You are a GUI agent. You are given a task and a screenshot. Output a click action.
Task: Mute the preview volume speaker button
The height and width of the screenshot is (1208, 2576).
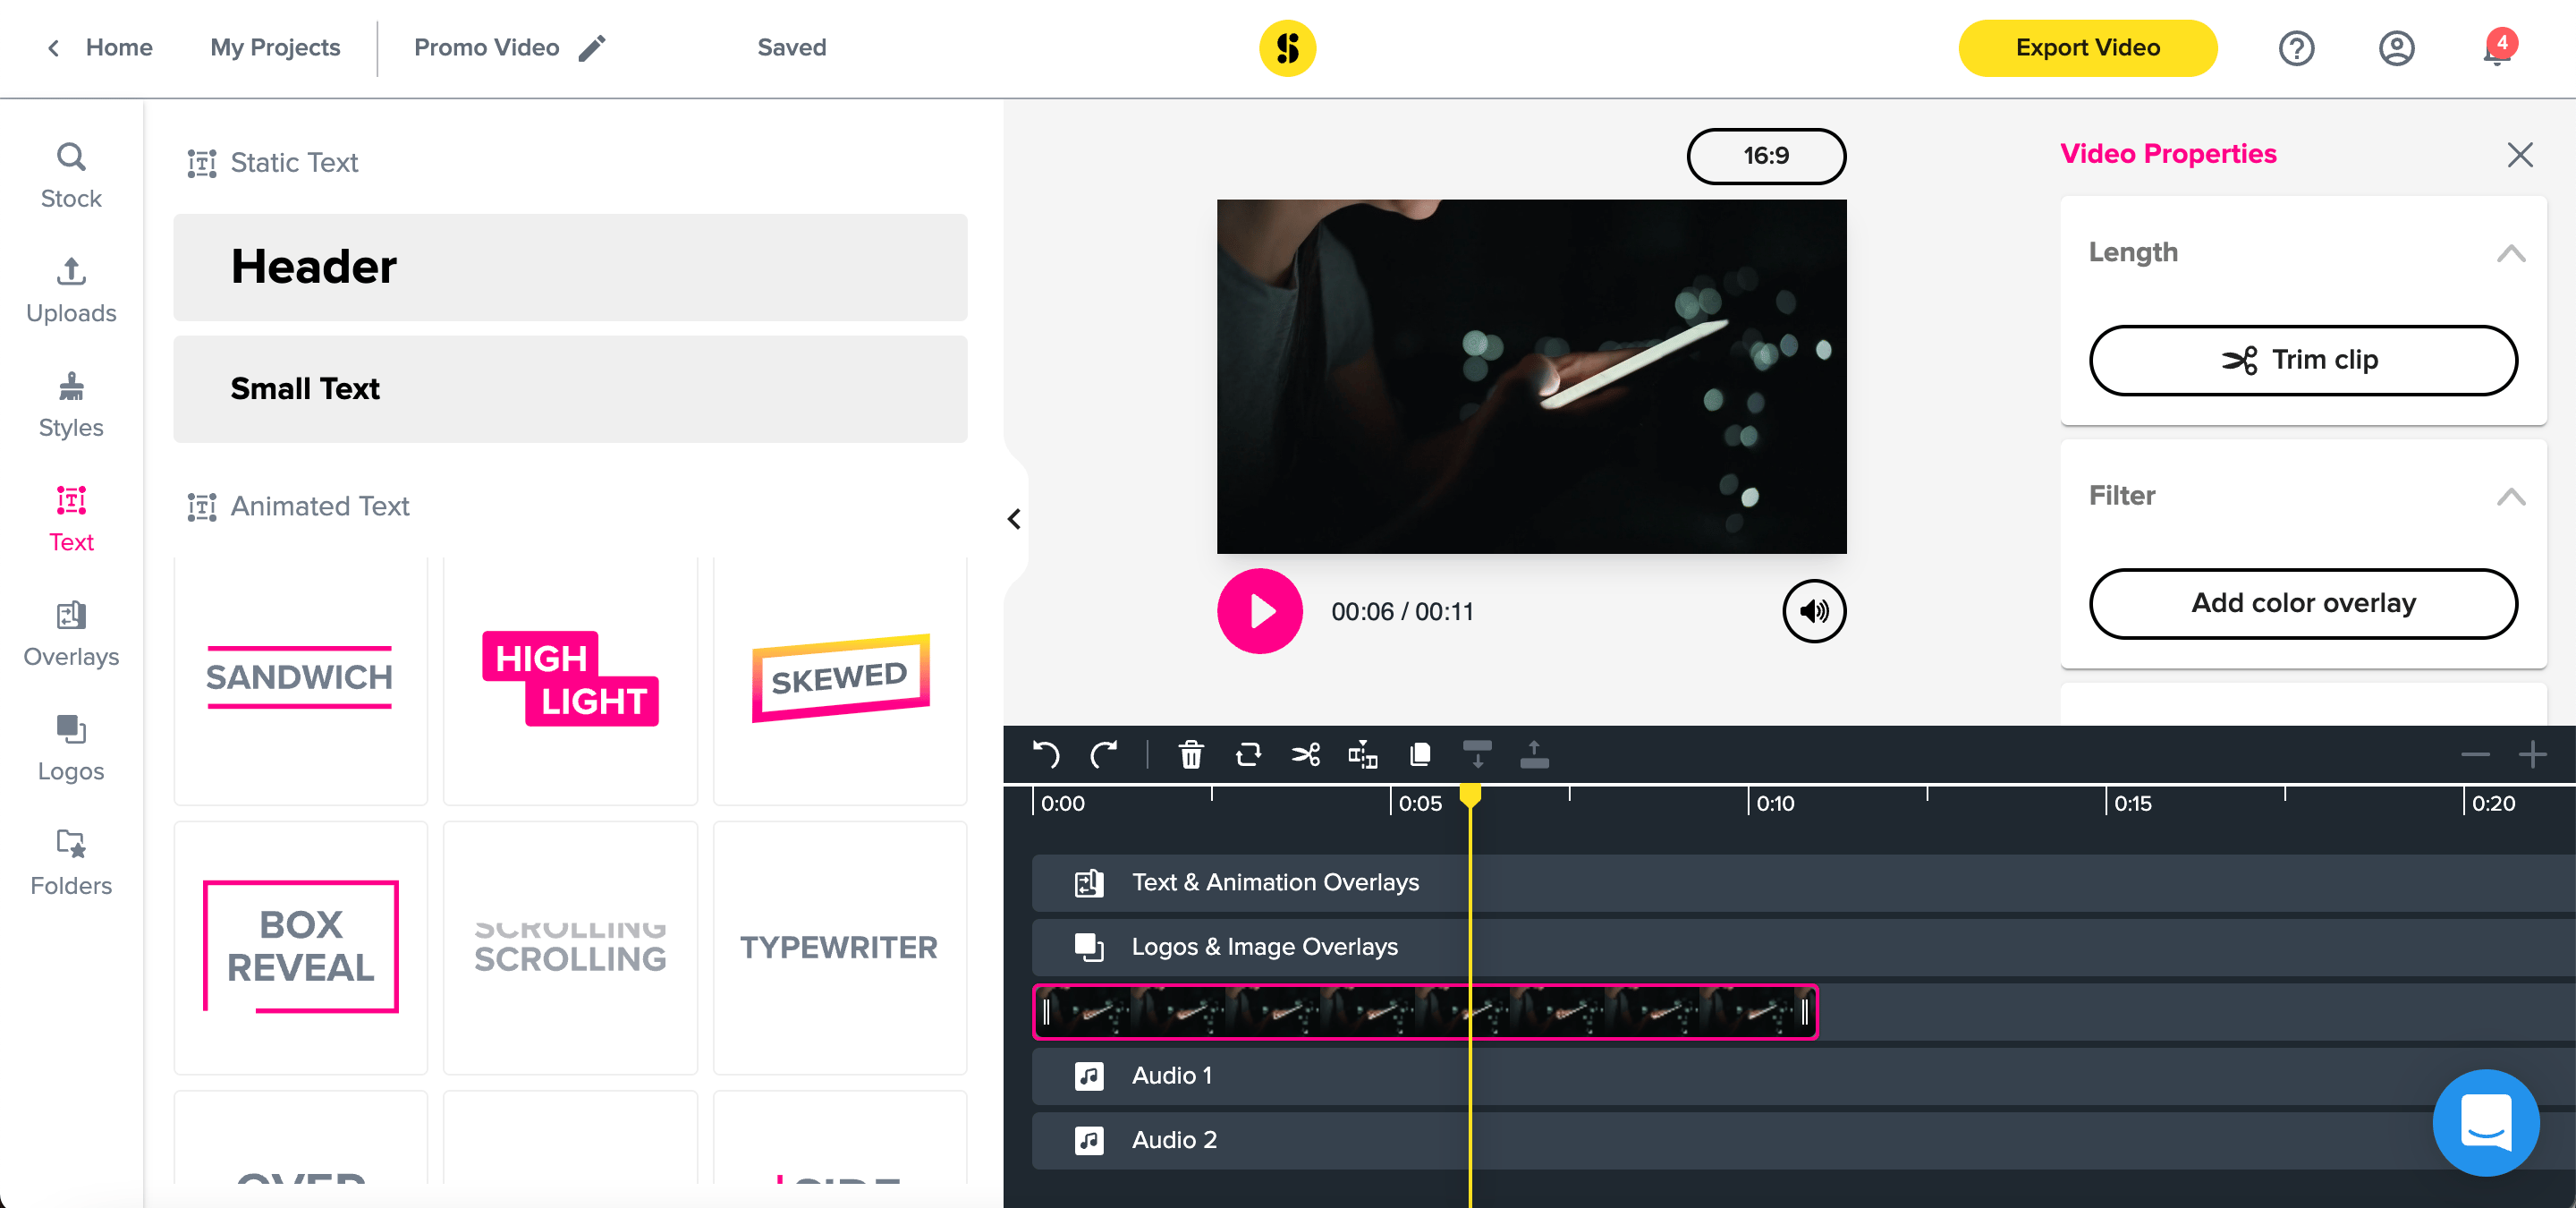coord(1813,611)
